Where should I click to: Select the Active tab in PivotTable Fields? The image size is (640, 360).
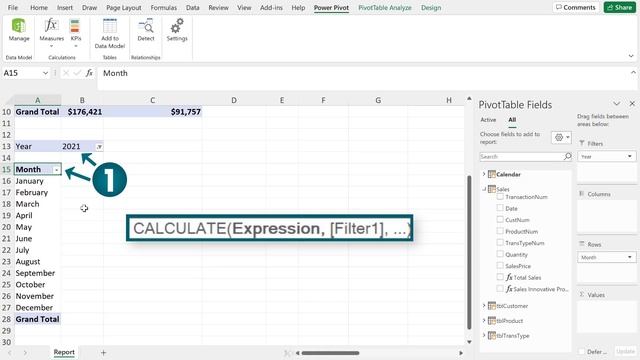[488, 120]
